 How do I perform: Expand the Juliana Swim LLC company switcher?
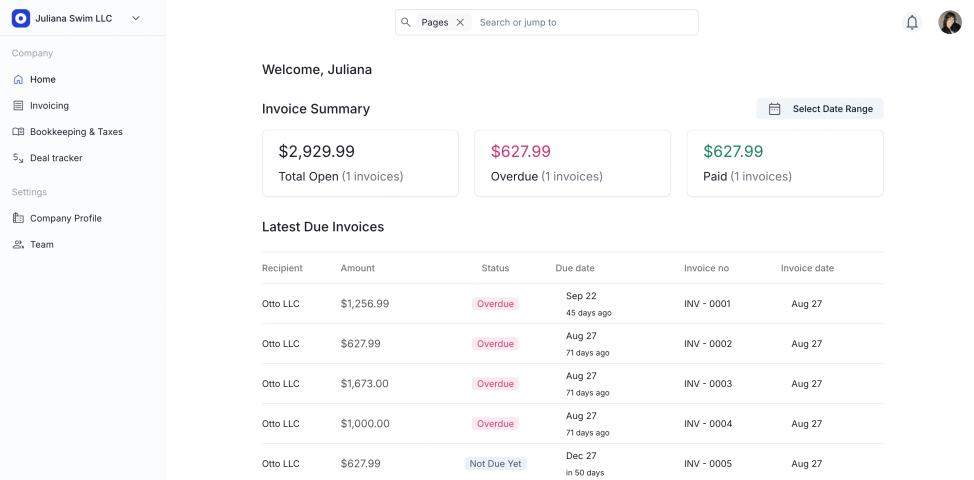[136, 18]
